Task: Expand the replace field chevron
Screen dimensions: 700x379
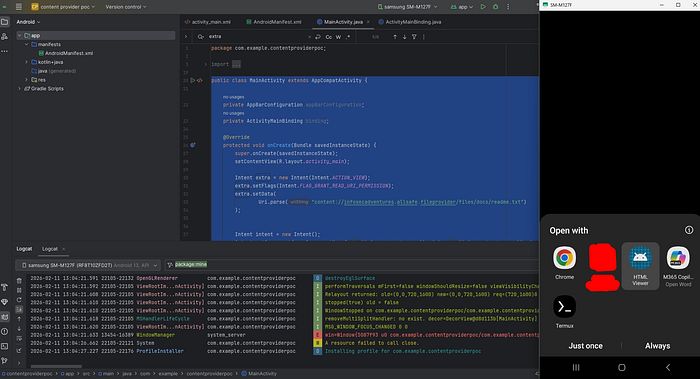Action: tap(186, 37)
